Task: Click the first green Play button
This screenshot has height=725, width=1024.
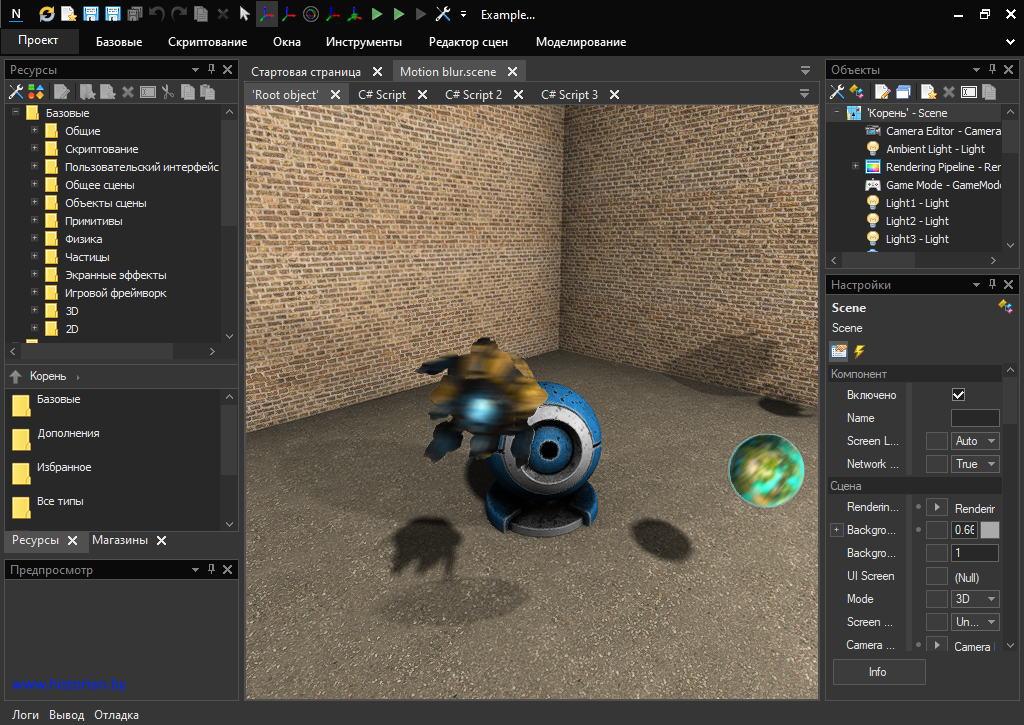Action: pos(377,15)
